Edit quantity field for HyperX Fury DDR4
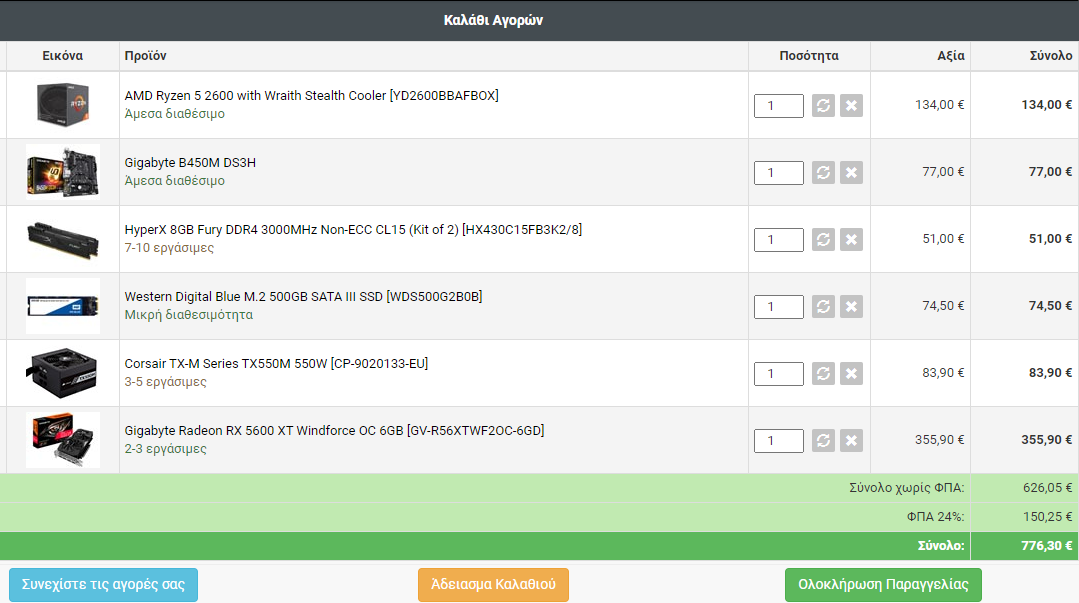 point(779,240)
